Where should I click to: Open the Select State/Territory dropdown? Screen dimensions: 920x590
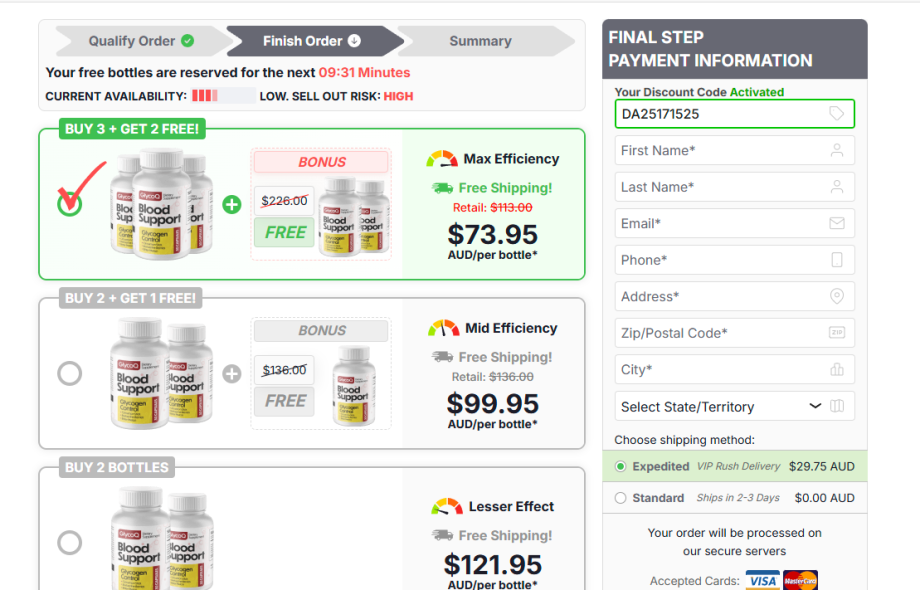tap(735, 406)
